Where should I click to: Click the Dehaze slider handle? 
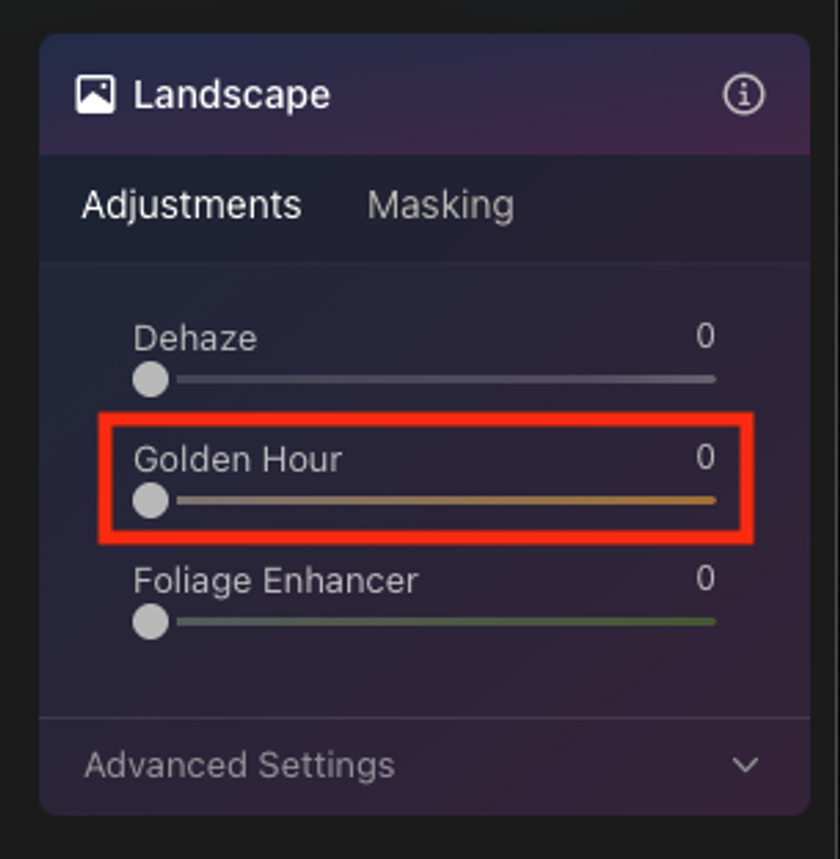[x=151, y=379]
